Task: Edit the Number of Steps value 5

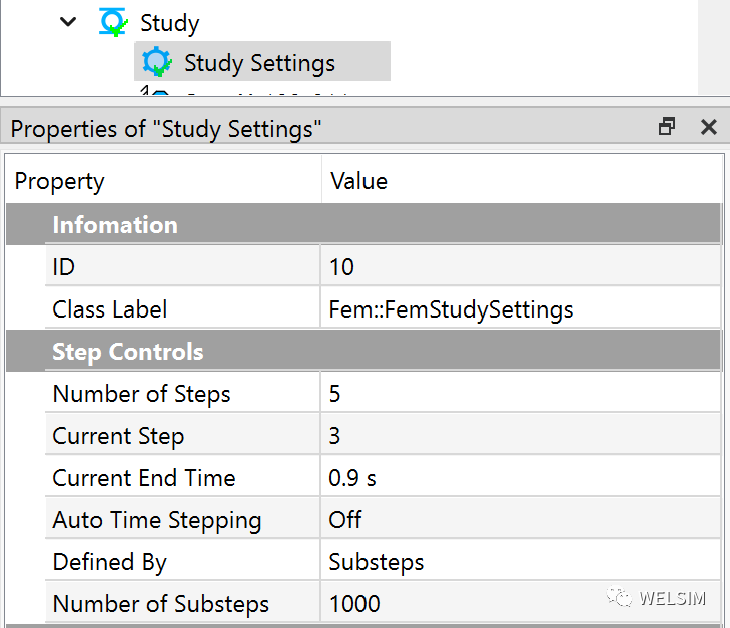Action: pyautogui.click(x=520, y=393)
